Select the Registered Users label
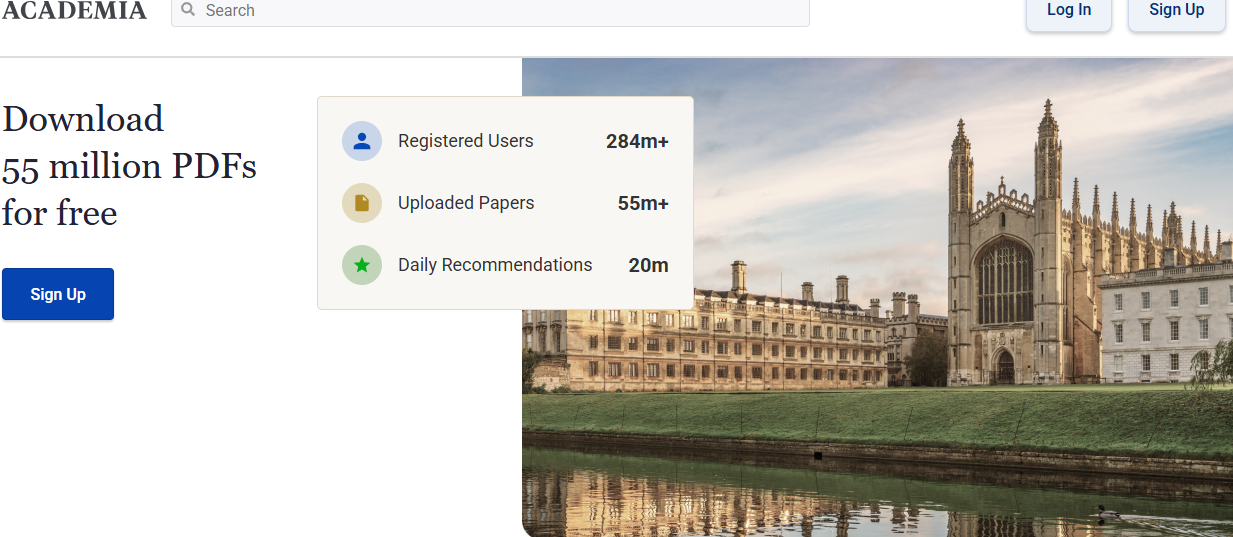Viewport: 1233px width, 537px height. [x=465, y=141]
